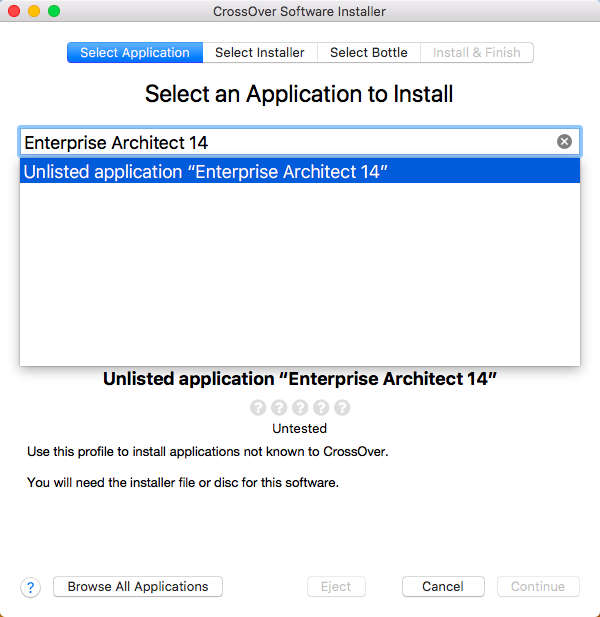The image size is (600, 617).
Task: Click the last rating question-mark circle
Action: (x=342, y=408)
